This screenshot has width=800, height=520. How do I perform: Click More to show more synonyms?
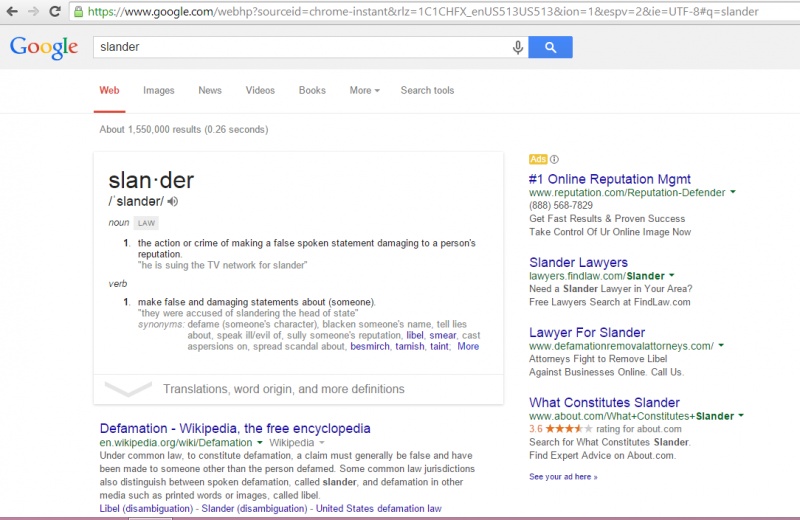[x=468, y=346]
